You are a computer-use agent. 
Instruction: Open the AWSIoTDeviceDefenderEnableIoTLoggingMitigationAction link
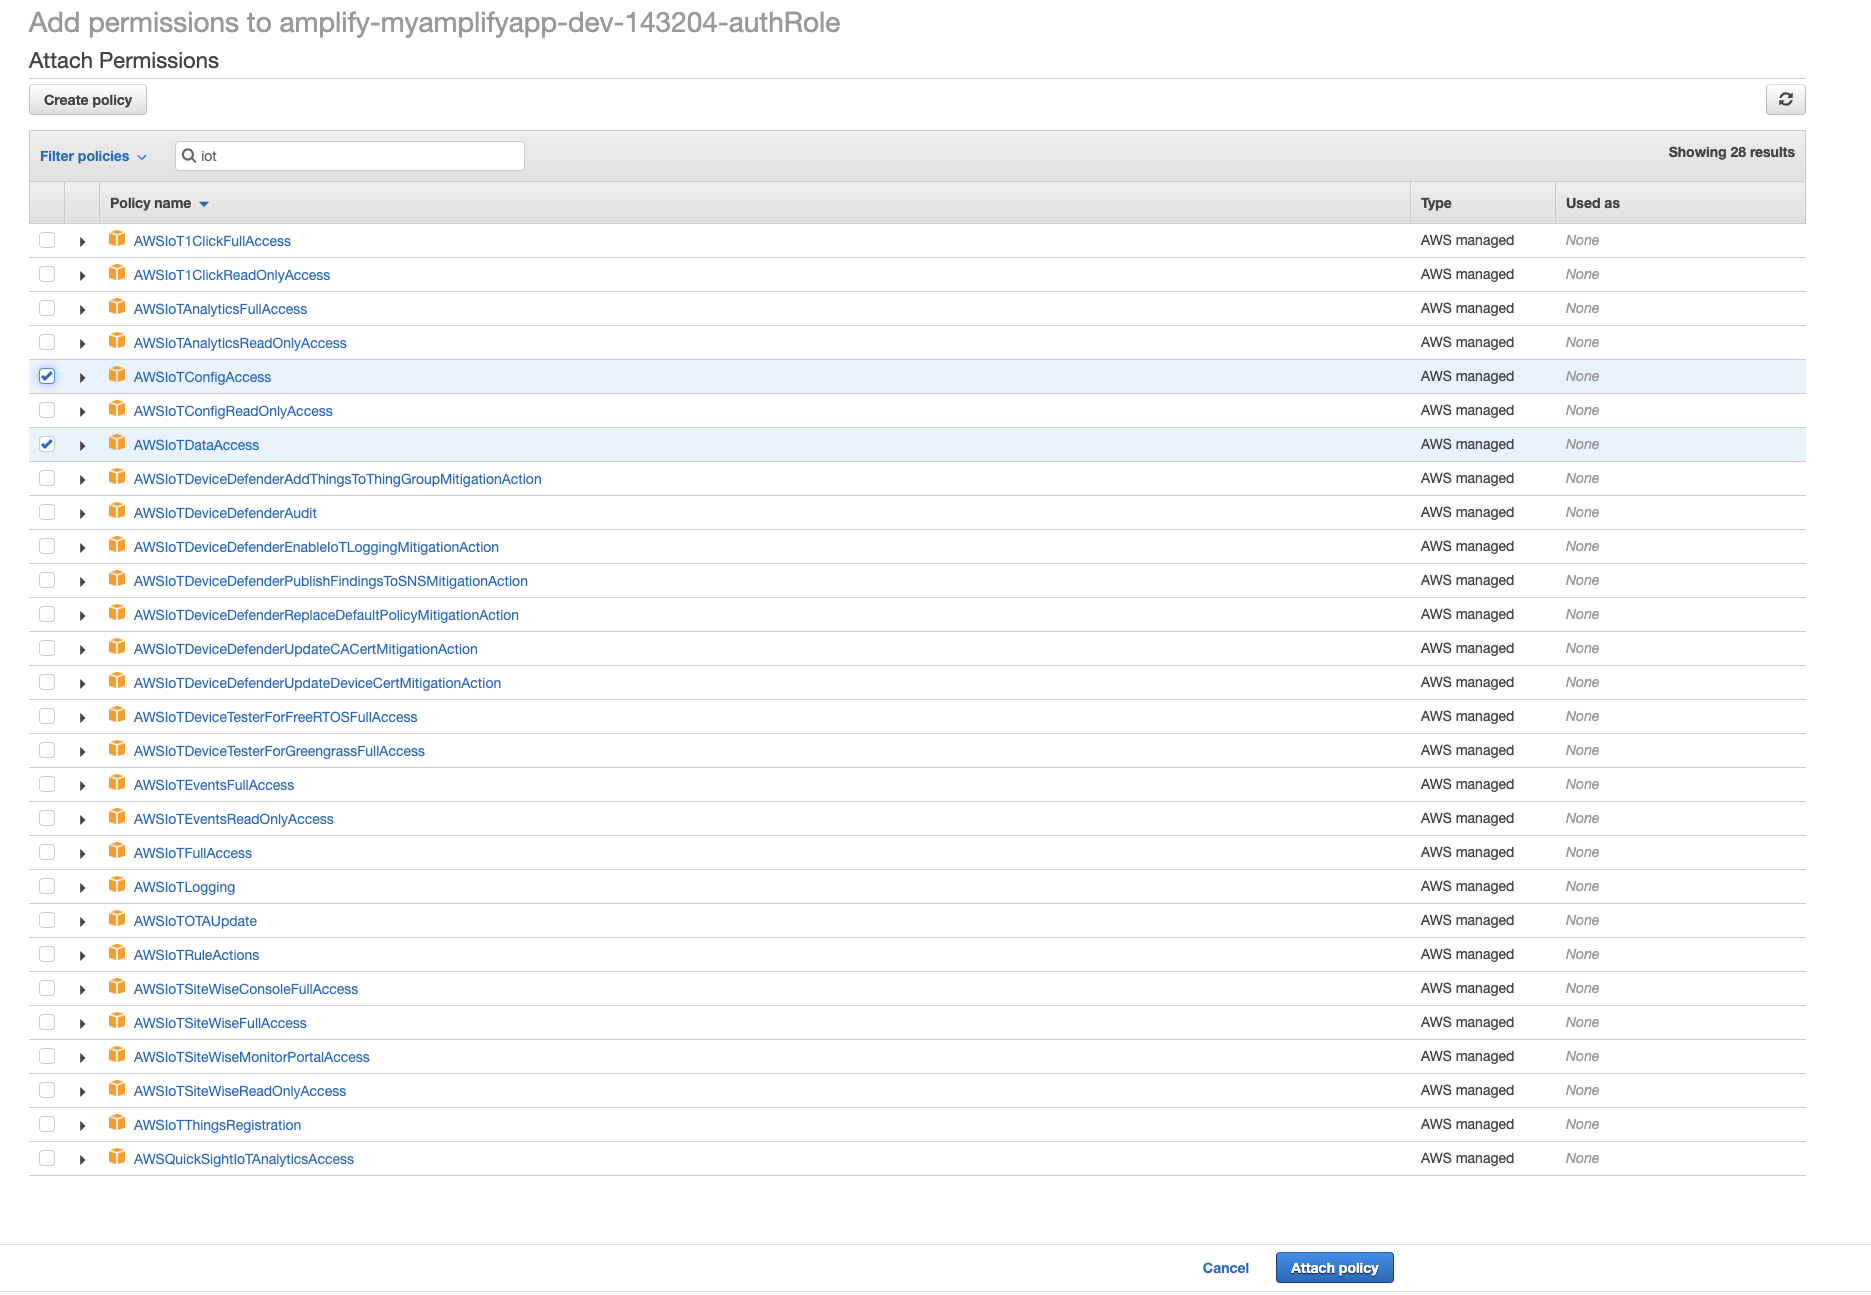click(316, 547)
